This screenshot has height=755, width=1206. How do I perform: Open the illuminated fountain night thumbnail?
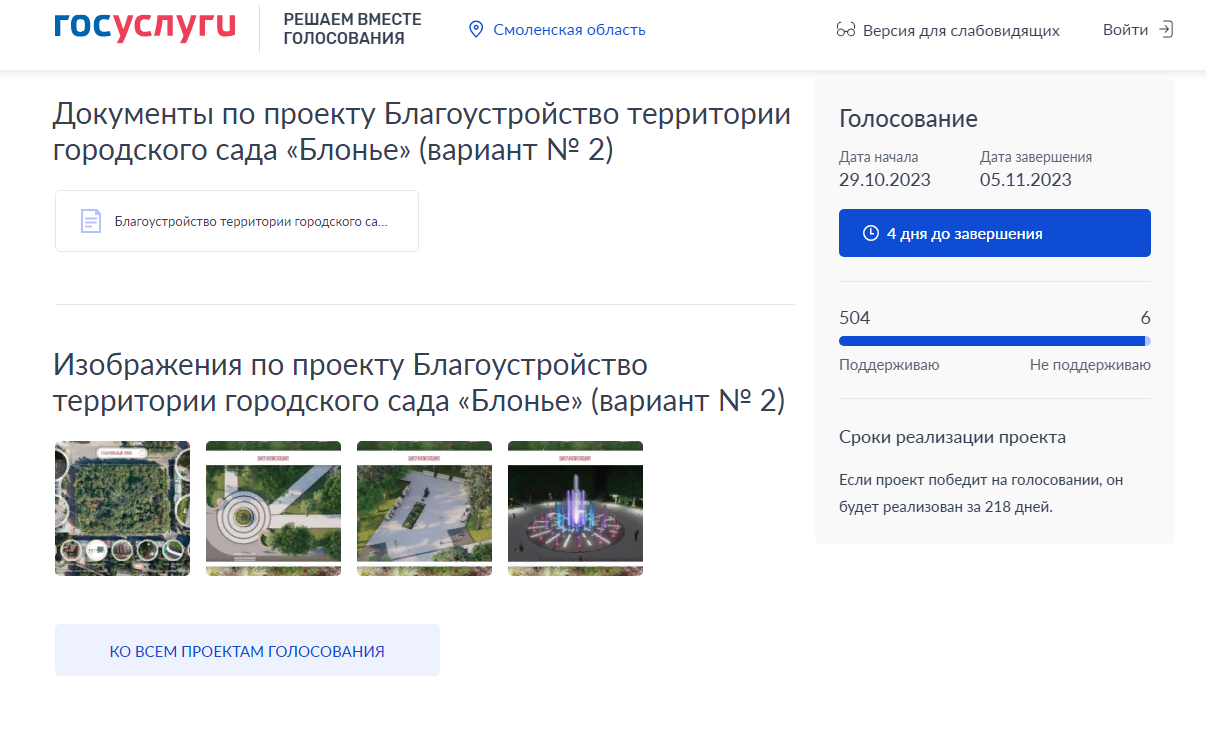click(x=575, y=508)
